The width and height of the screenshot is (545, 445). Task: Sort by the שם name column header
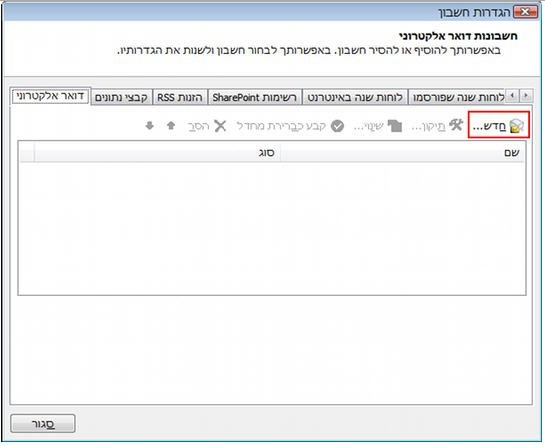401,153
